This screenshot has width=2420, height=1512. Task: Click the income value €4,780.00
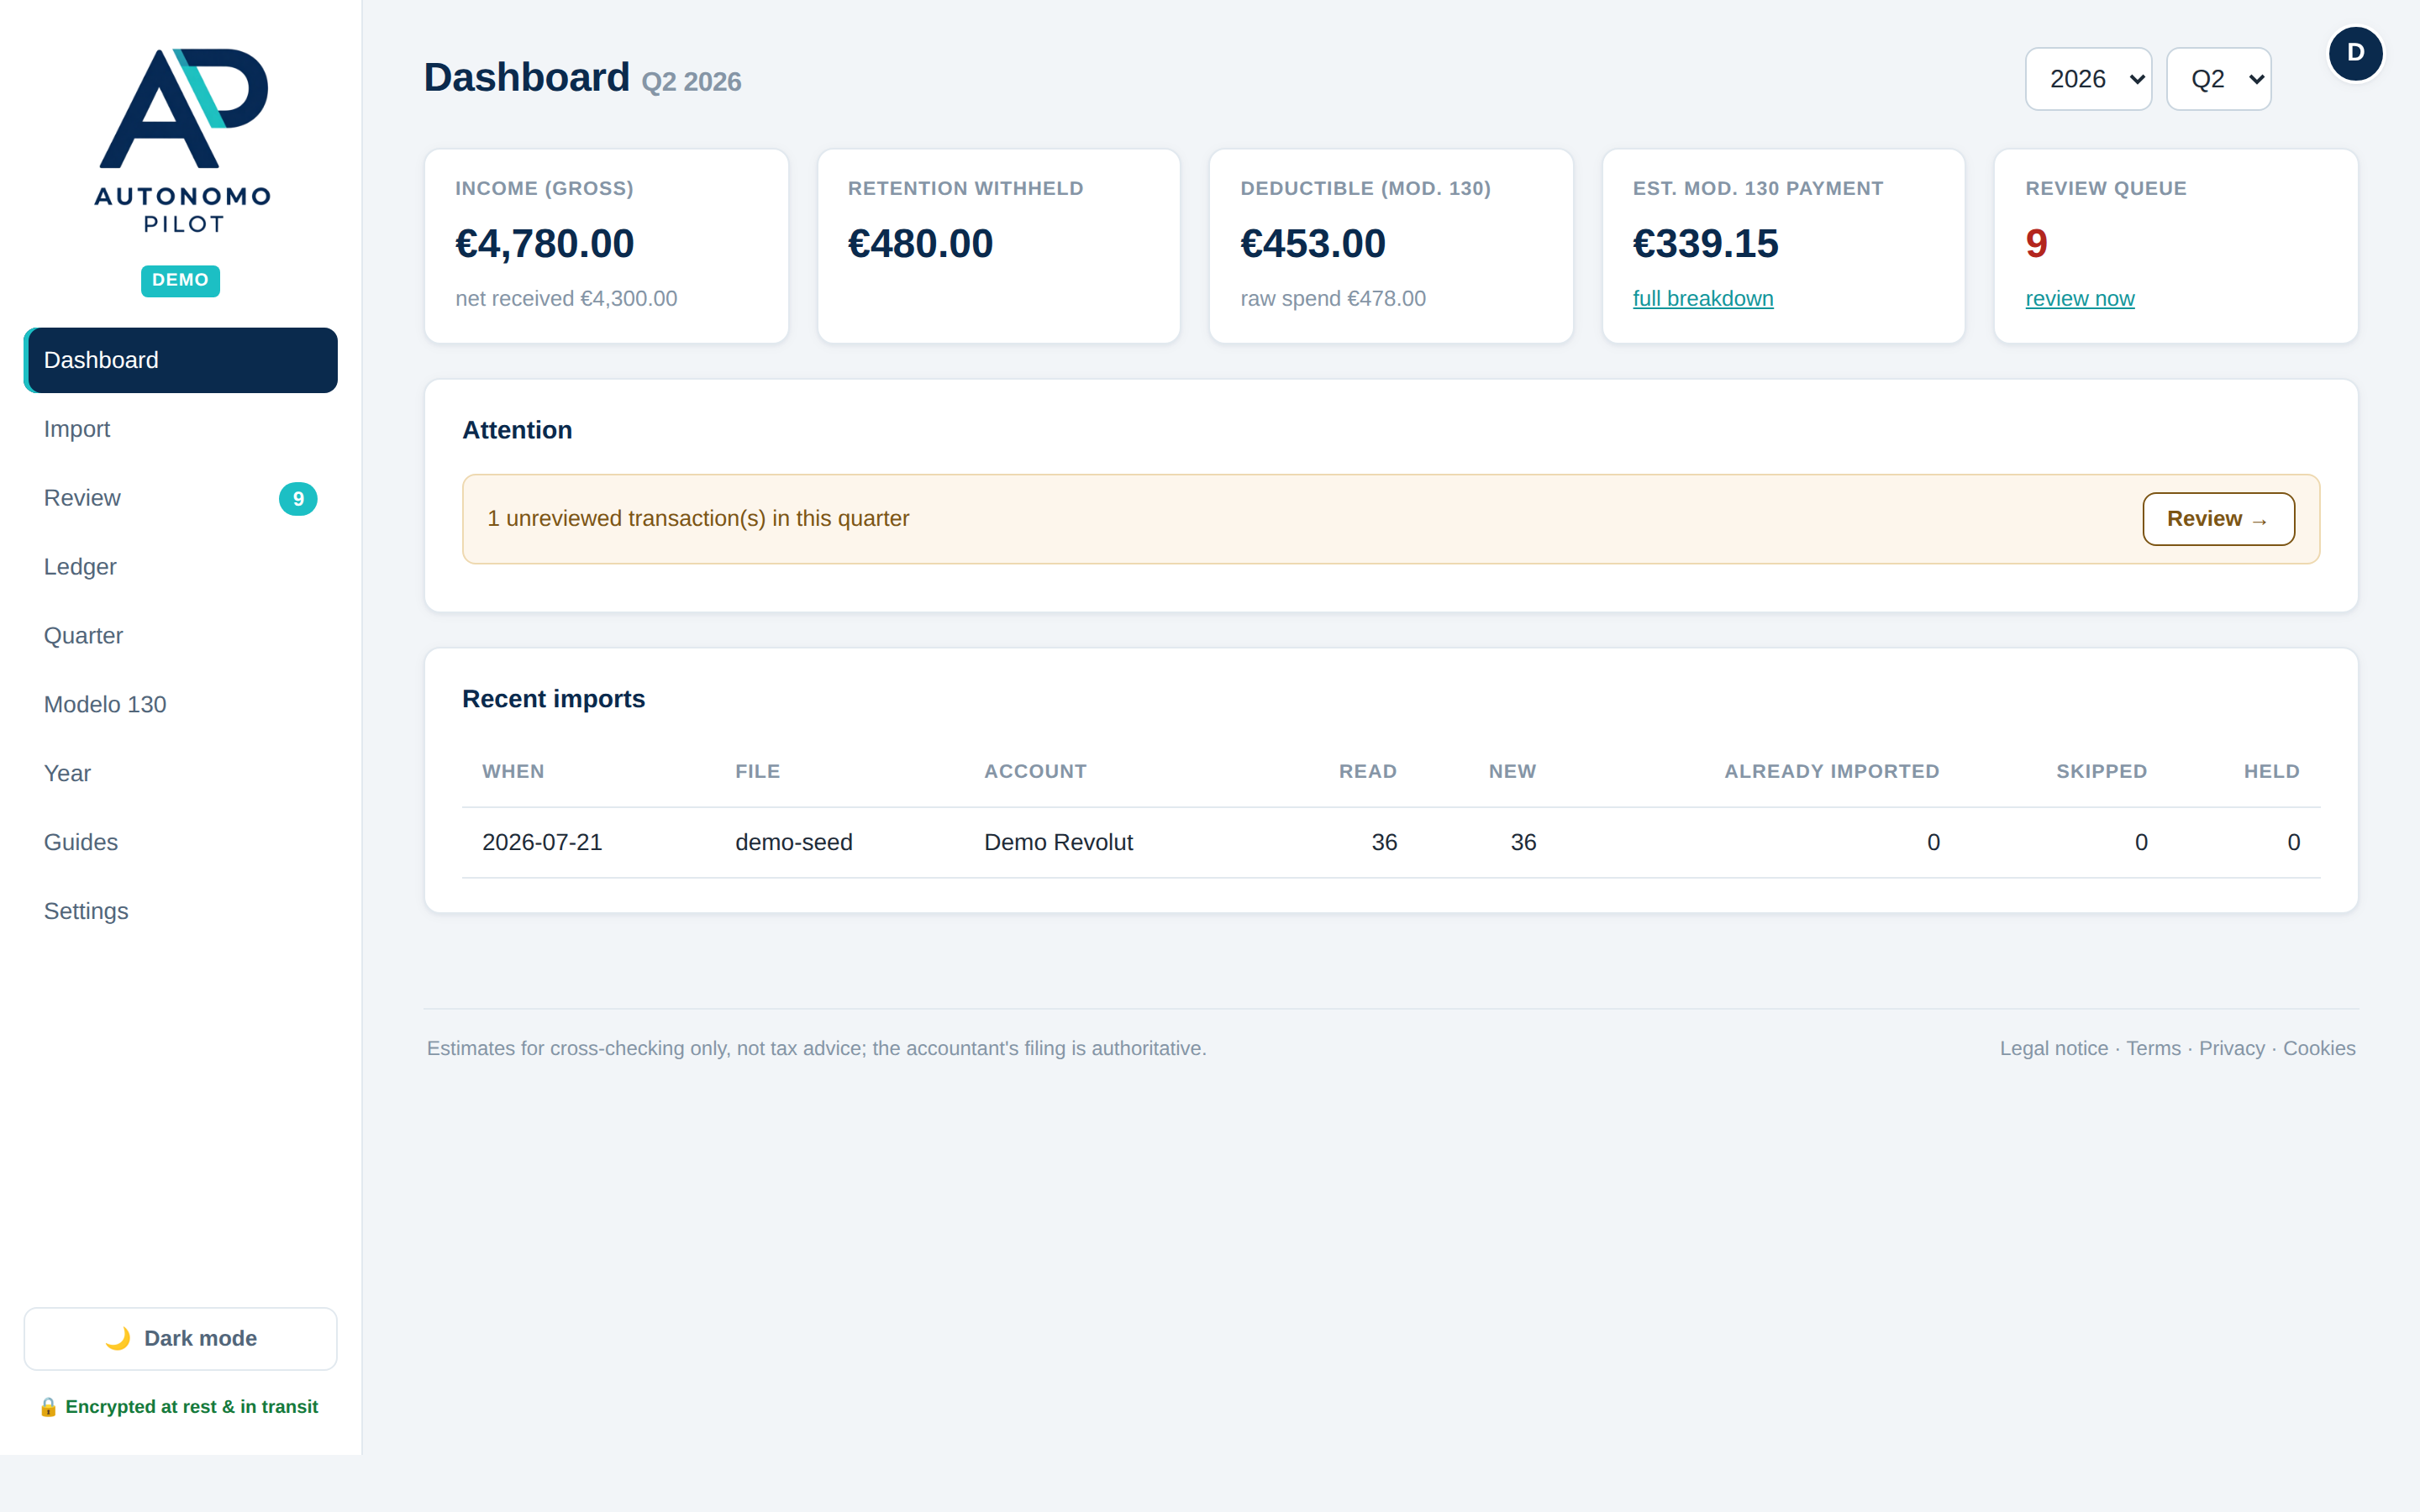545,244
